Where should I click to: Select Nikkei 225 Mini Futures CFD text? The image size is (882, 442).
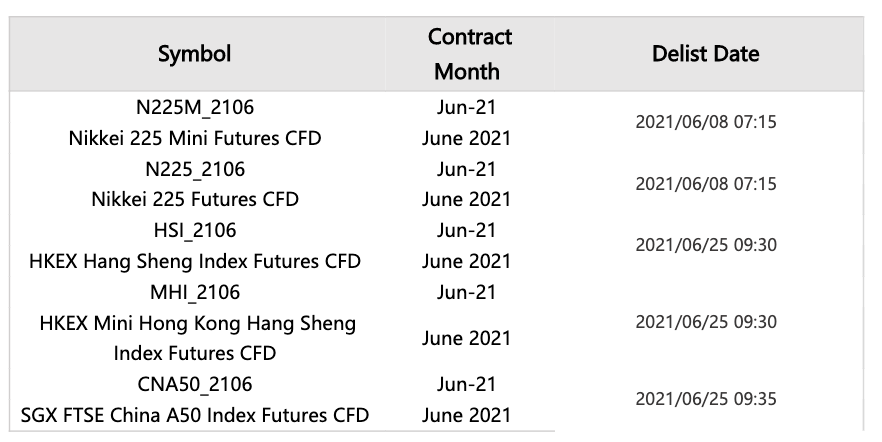195,138
